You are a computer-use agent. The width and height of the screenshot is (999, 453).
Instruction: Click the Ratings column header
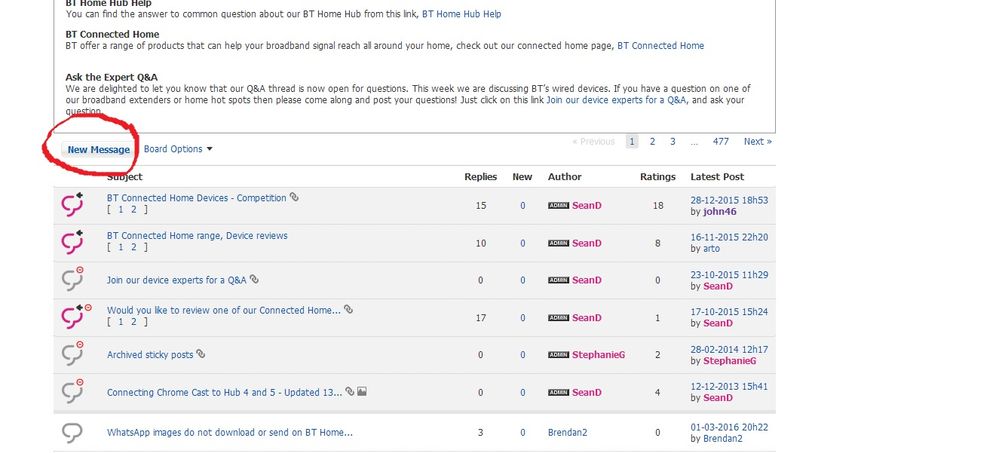[658, 176]
